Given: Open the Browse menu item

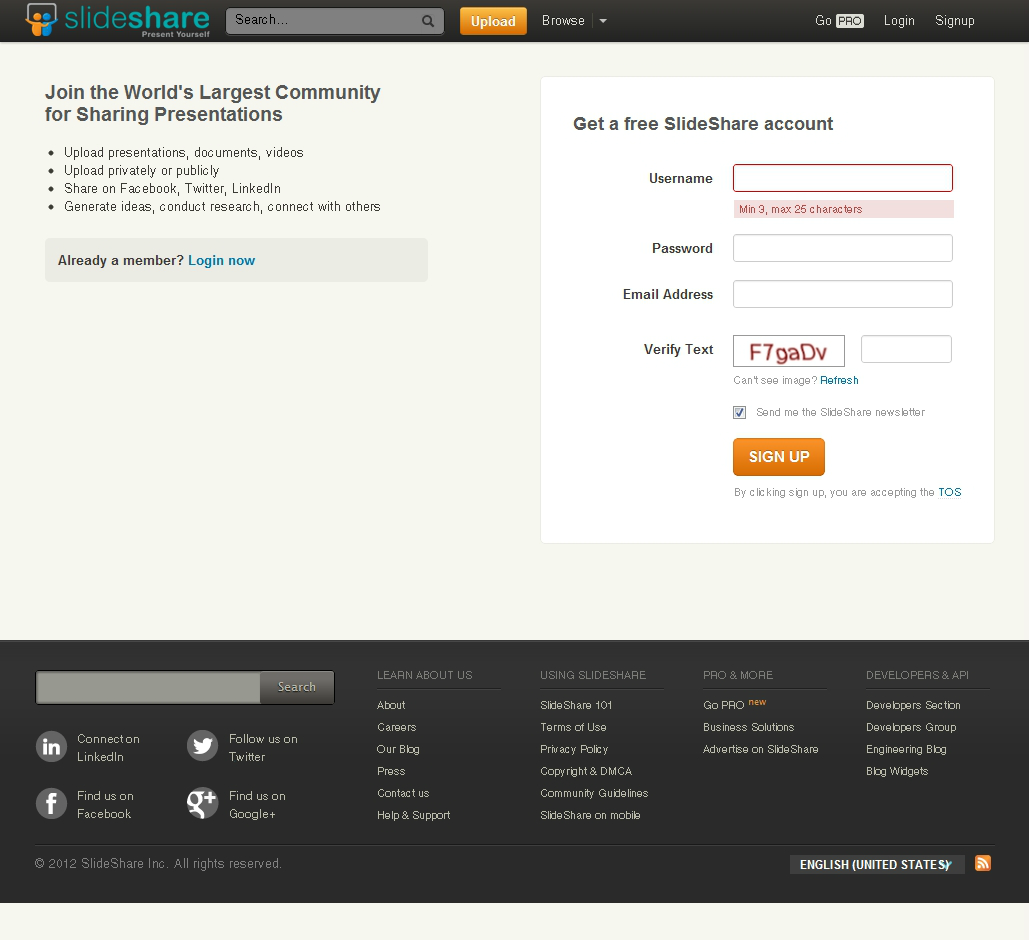Looking at the screenshot, I should click(563, 20).
